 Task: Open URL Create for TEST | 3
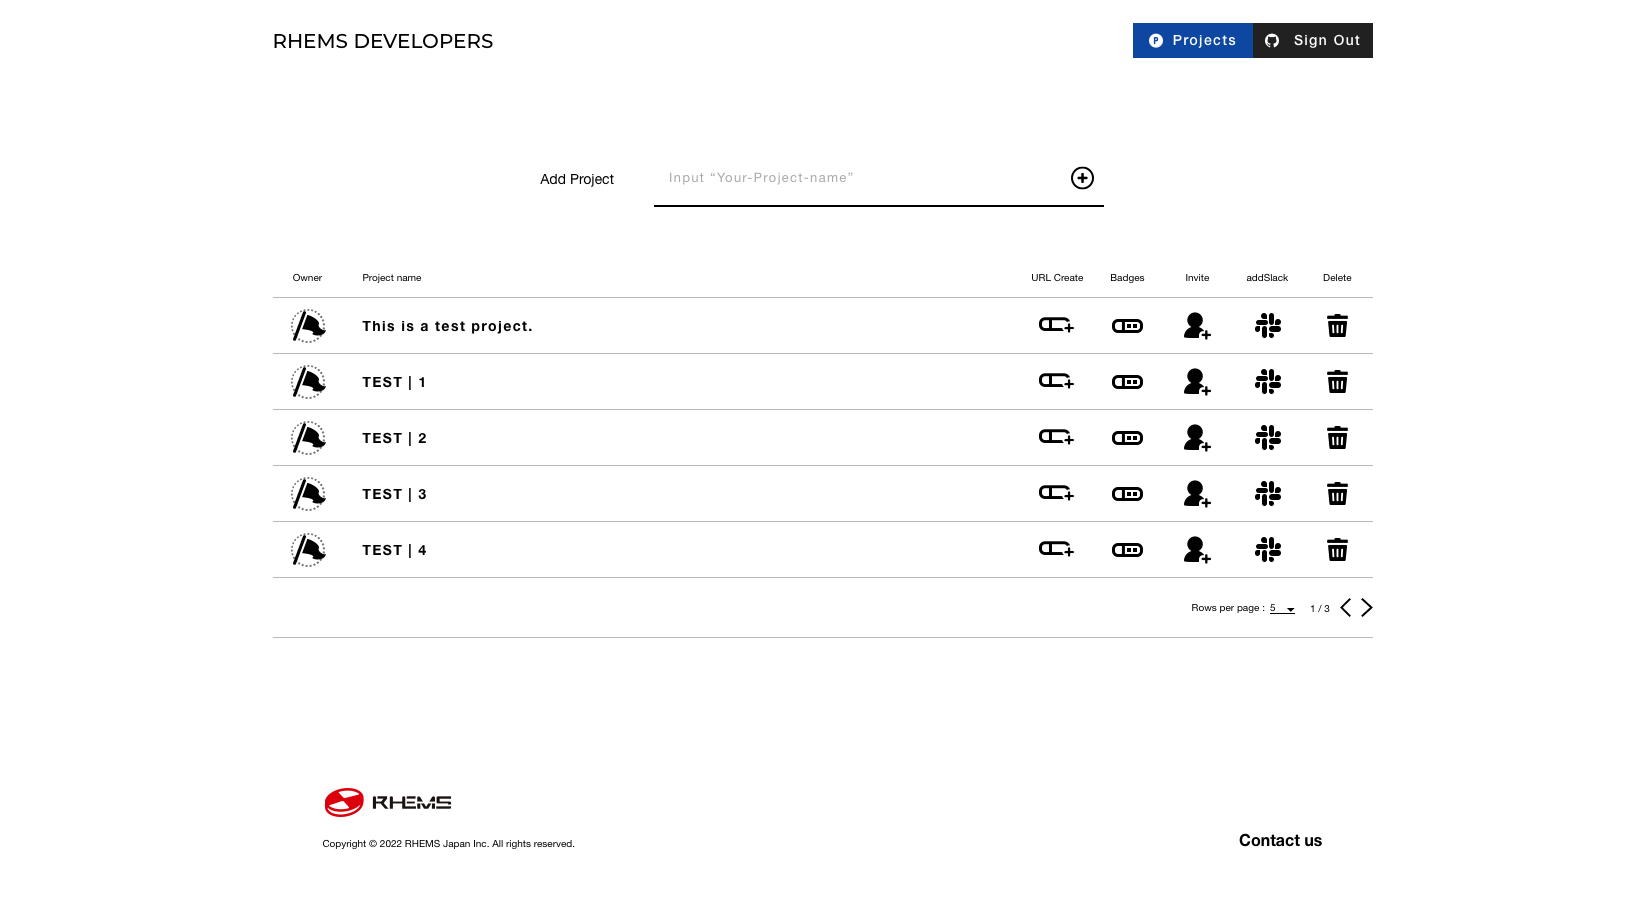pyautogui.click(x=1056, y=494)
